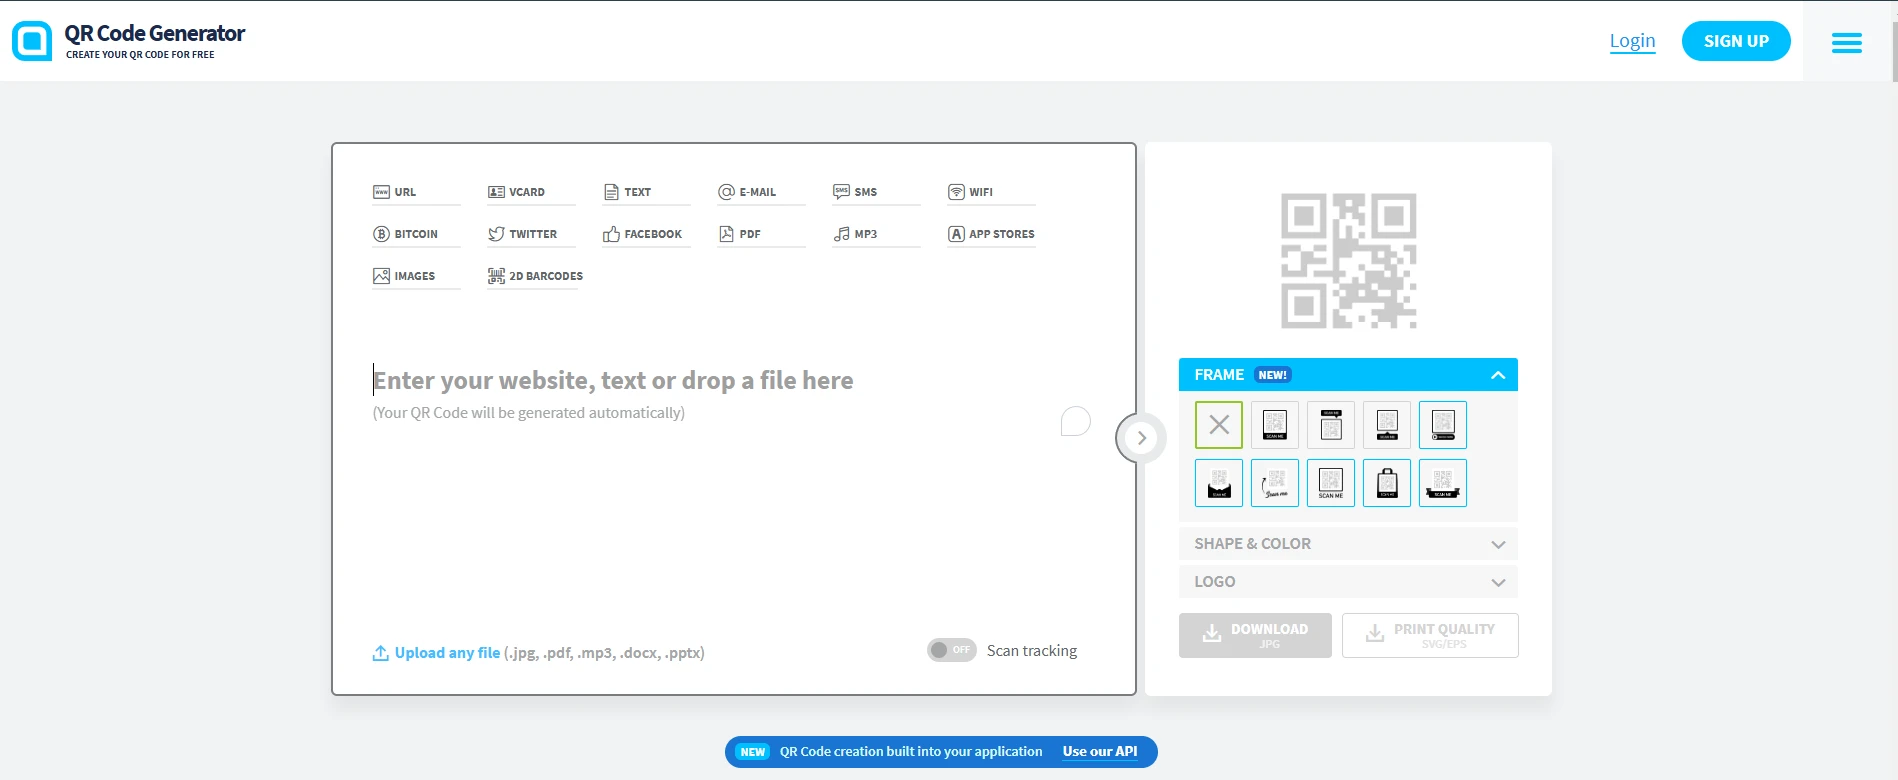Collapse the FRAME section
This screenshot has width=1898, height=780.
1497,375
